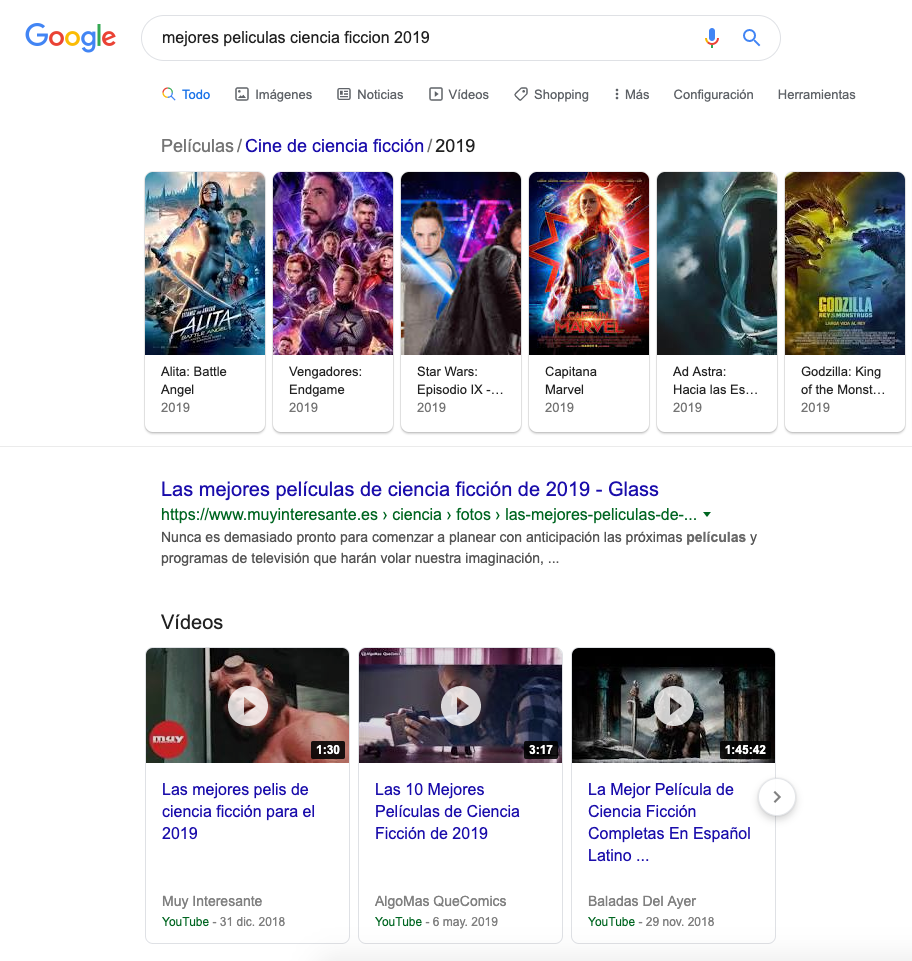
Task: Play the 'Las mejores pelis' video
Action: pos(247,705)
